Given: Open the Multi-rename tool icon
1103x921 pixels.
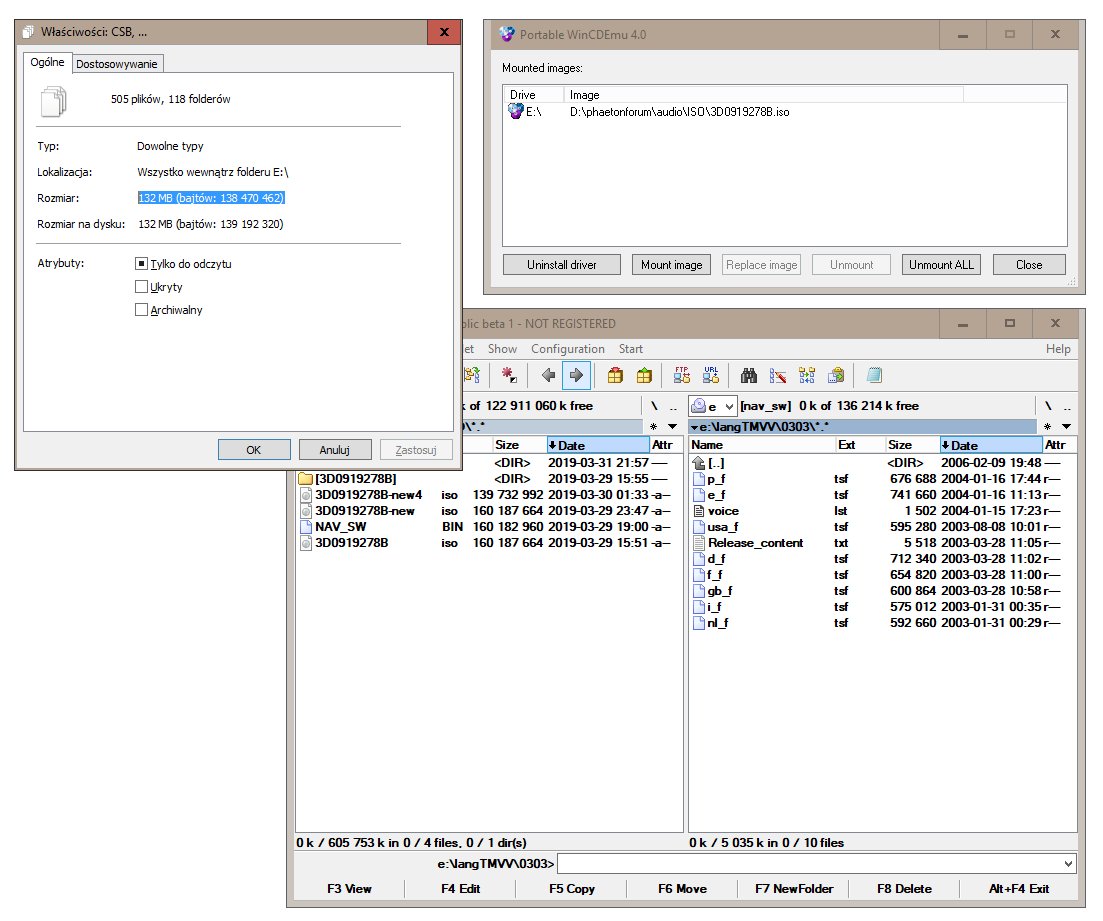Looking at the screenshot, I should click(777, 375).
